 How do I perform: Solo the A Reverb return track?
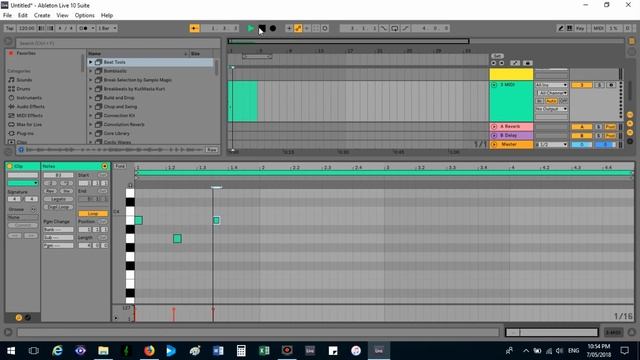click(599, 127)
